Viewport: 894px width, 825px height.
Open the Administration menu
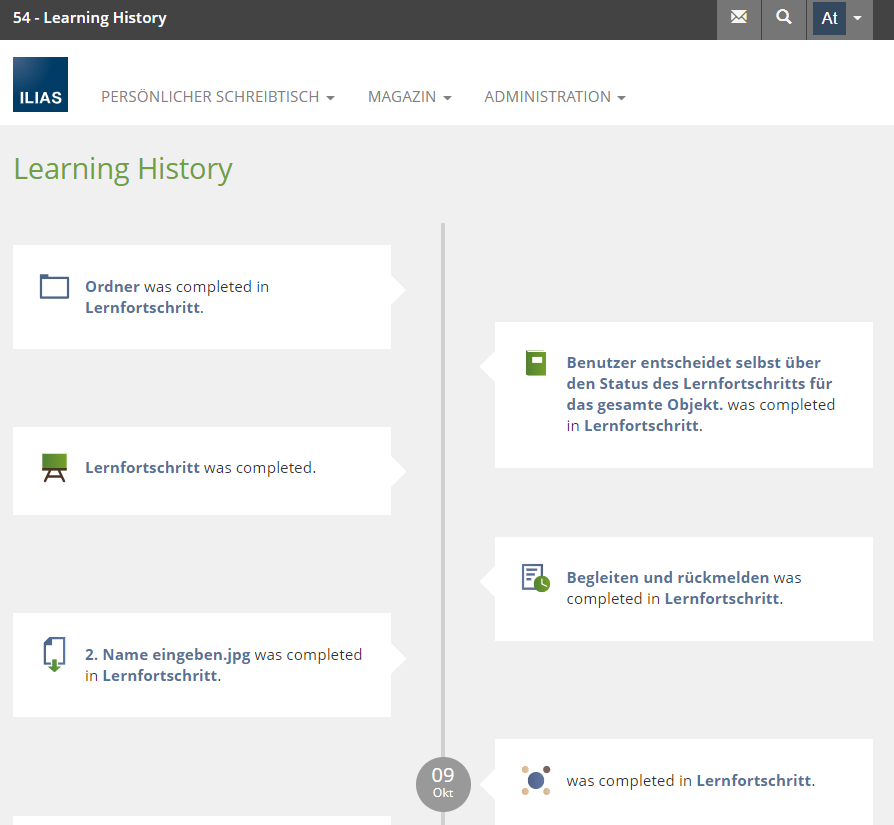[x=554, y=97]
